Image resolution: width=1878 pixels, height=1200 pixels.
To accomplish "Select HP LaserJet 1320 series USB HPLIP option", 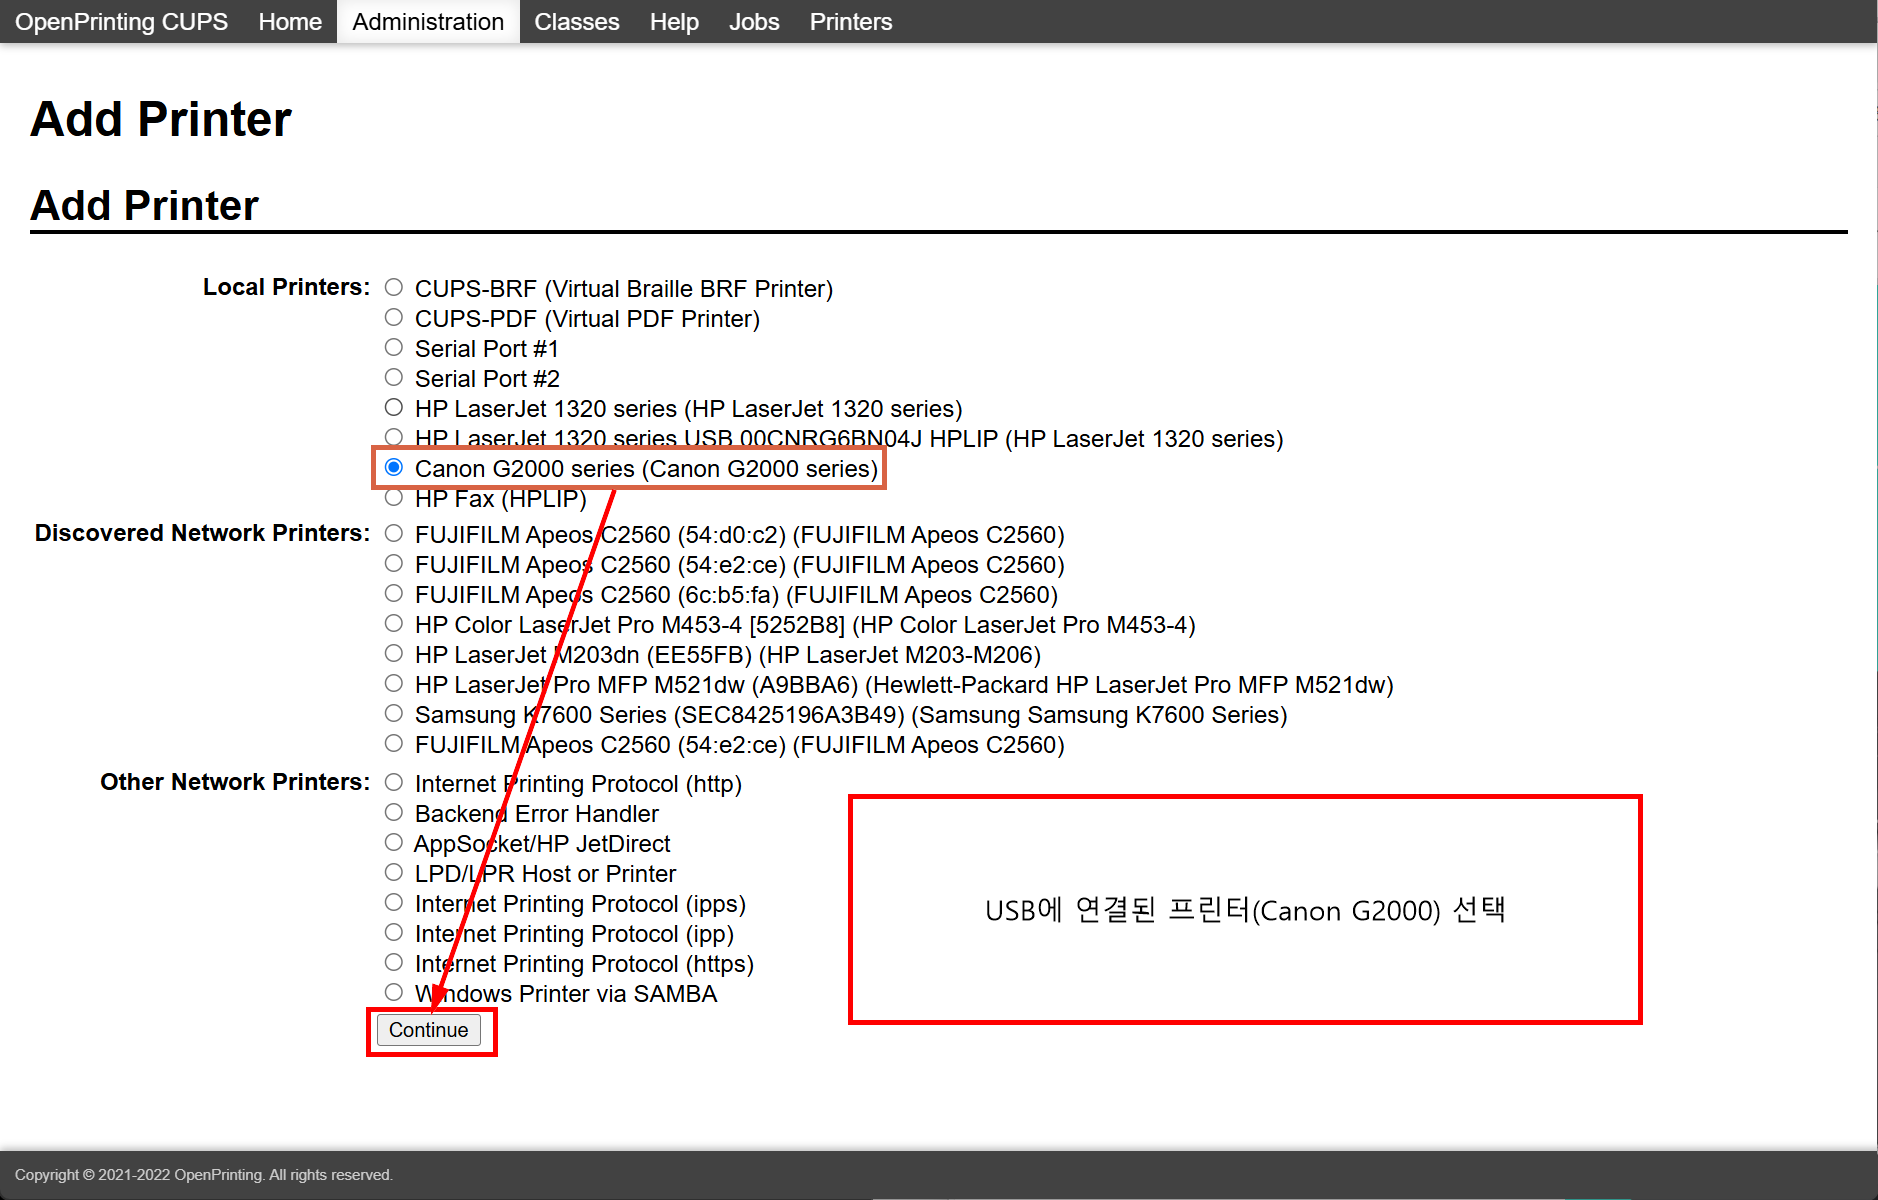I will (x=394, y=438).
